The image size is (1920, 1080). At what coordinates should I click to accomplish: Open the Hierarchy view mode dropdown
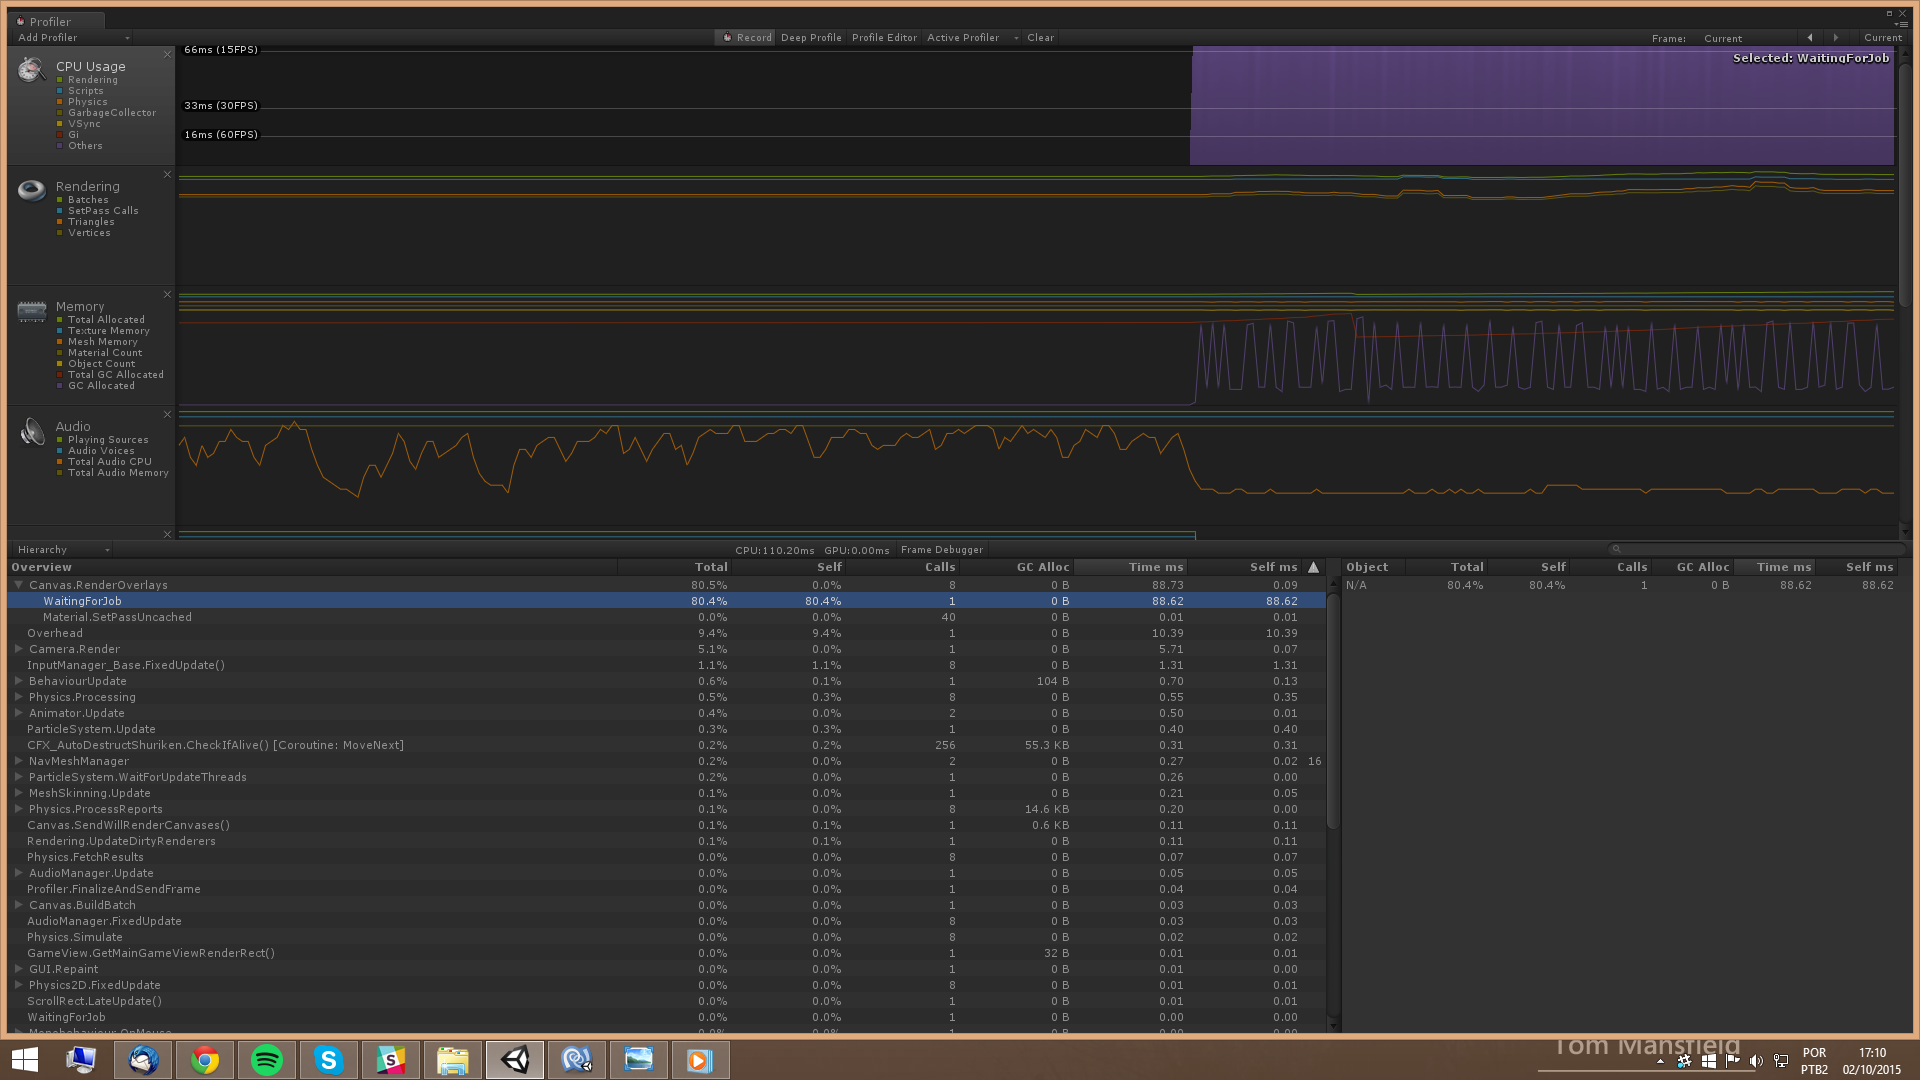tap(61, 550)
